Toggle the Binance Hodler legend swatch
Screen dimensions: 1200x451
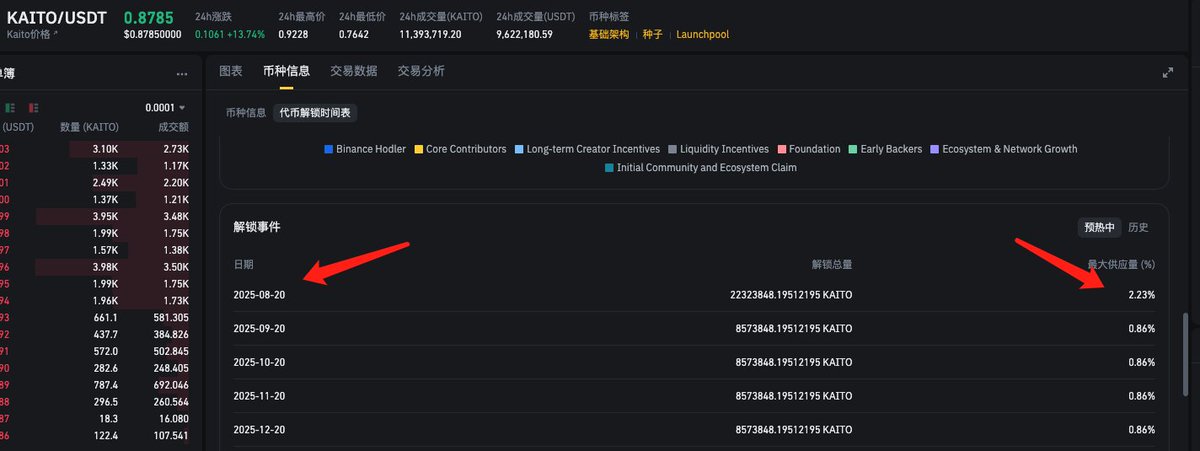click(x=328, y=149)
